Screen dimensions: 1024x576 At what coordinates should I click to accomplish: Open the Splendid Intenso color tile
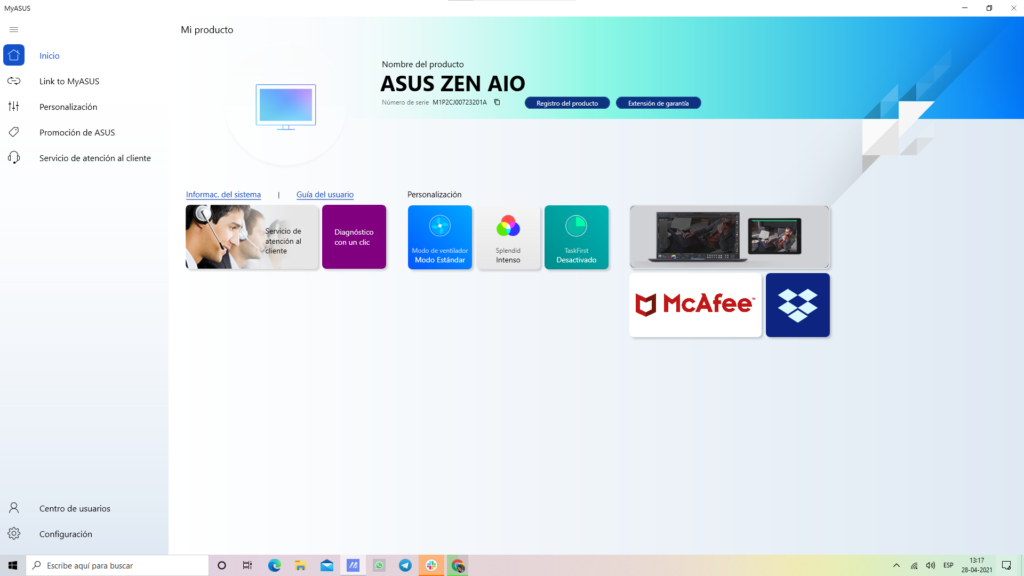pos(508,237)
